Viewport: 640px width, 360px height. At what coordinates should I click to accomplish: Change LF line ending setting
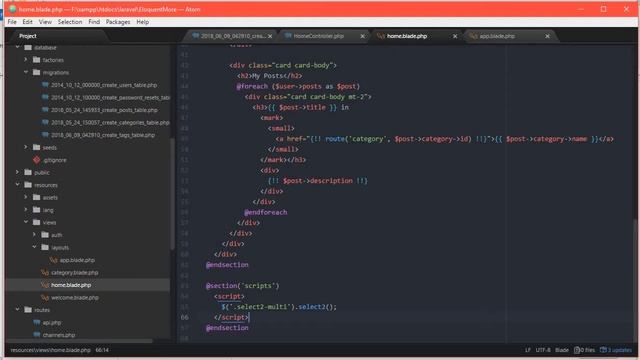pyautogui.click(x=528, y=350)
